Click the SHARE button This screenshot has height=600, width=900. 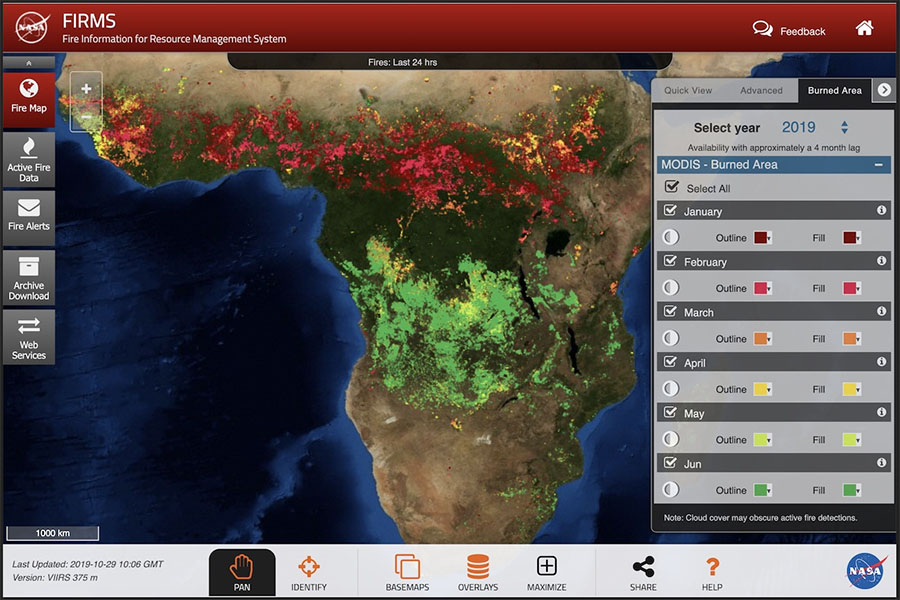point(643,572)
